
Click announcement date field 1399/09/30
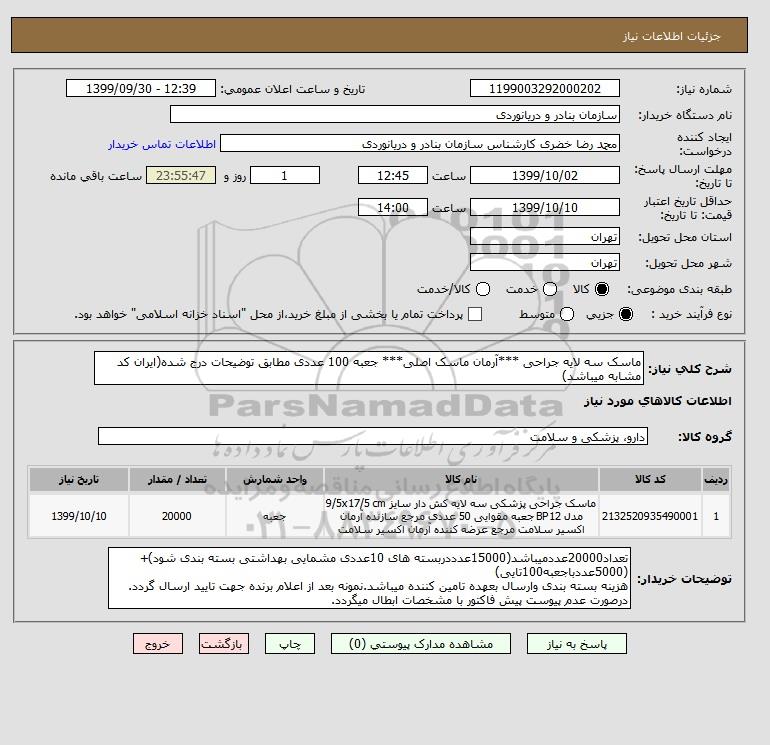pos(141,88)
